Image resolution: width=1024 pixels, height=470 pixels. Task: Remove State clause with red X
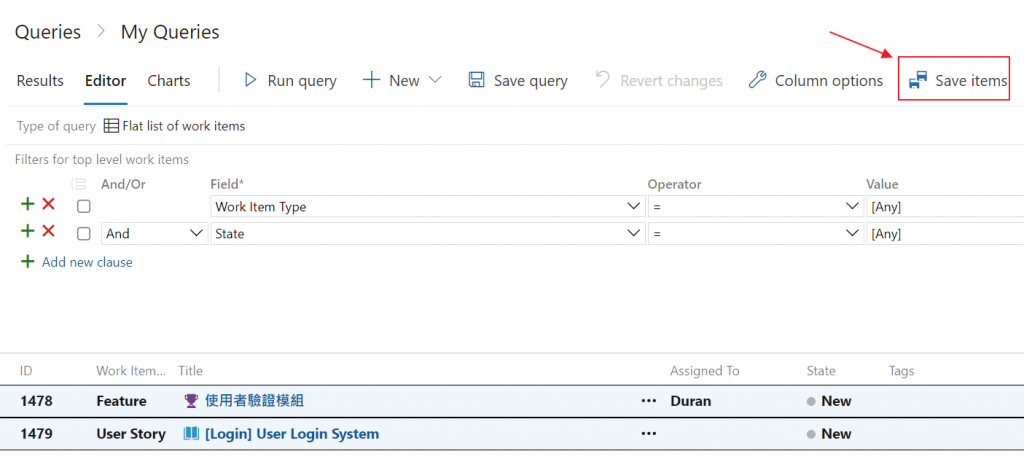click(x=48, y=232)
